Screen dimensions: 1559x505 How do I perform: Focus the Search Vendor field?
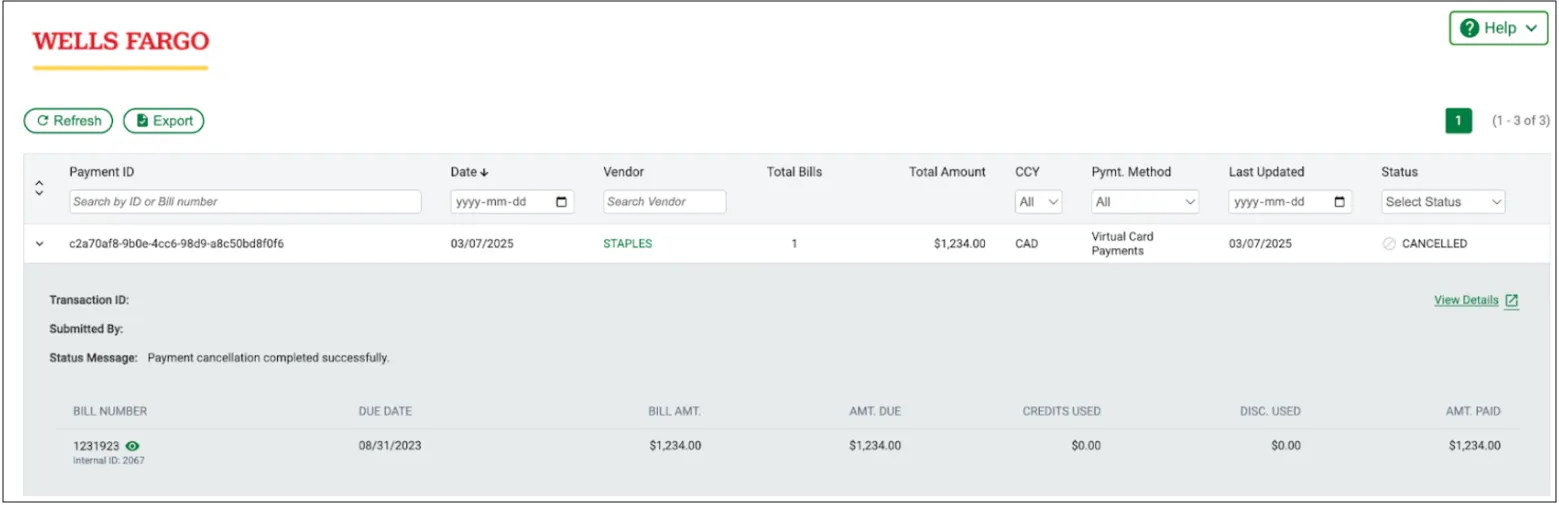pyautogui.click(x=664, y=201)
